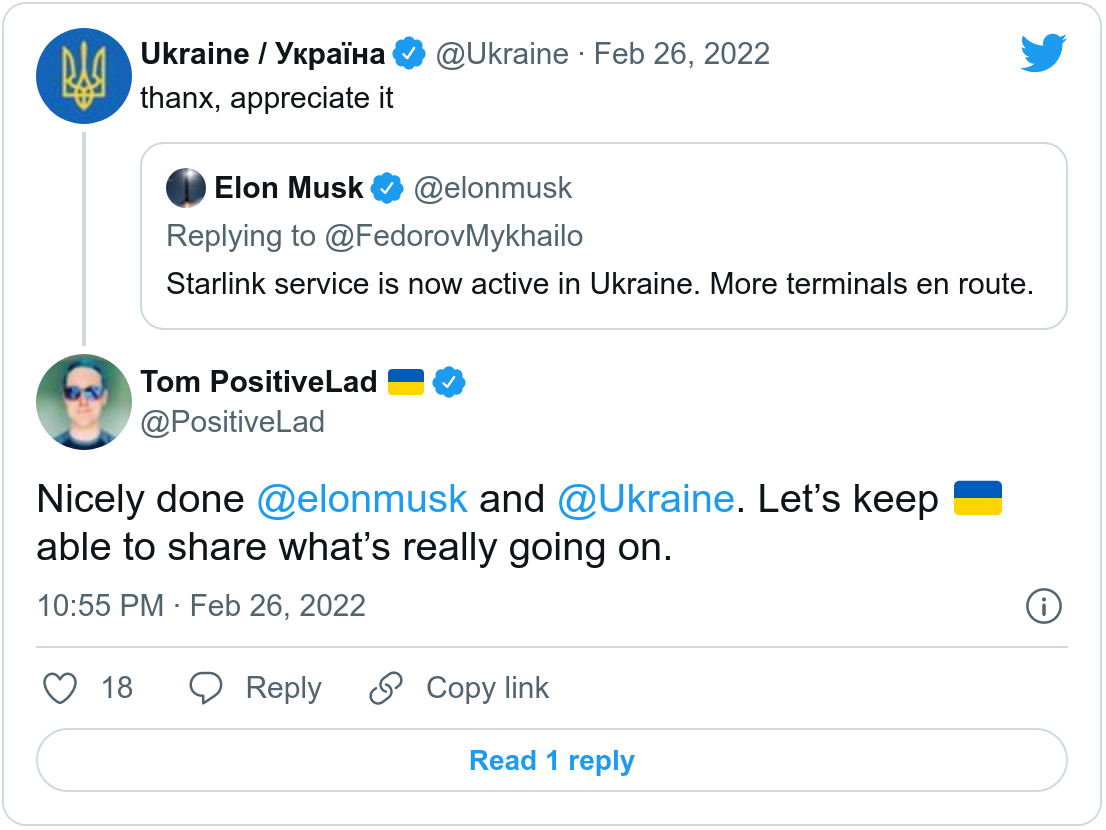Click Ukraine's verified badge
This screenshot has height=830, width=1106.
pos(409,54)
